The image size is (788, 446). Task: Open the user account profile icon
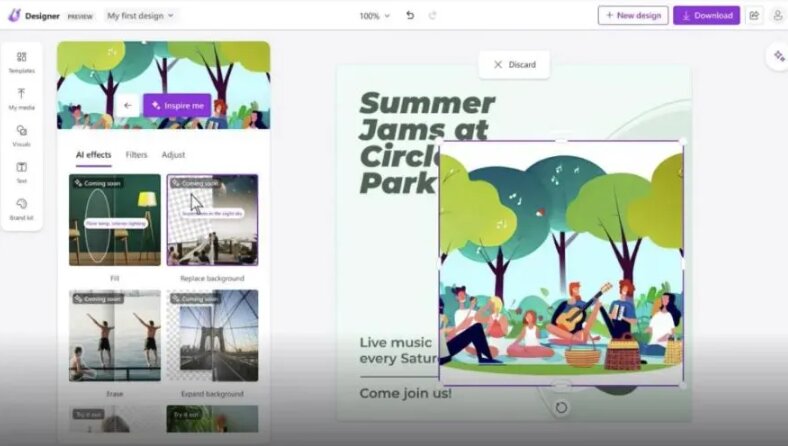(x=777, y=16)
